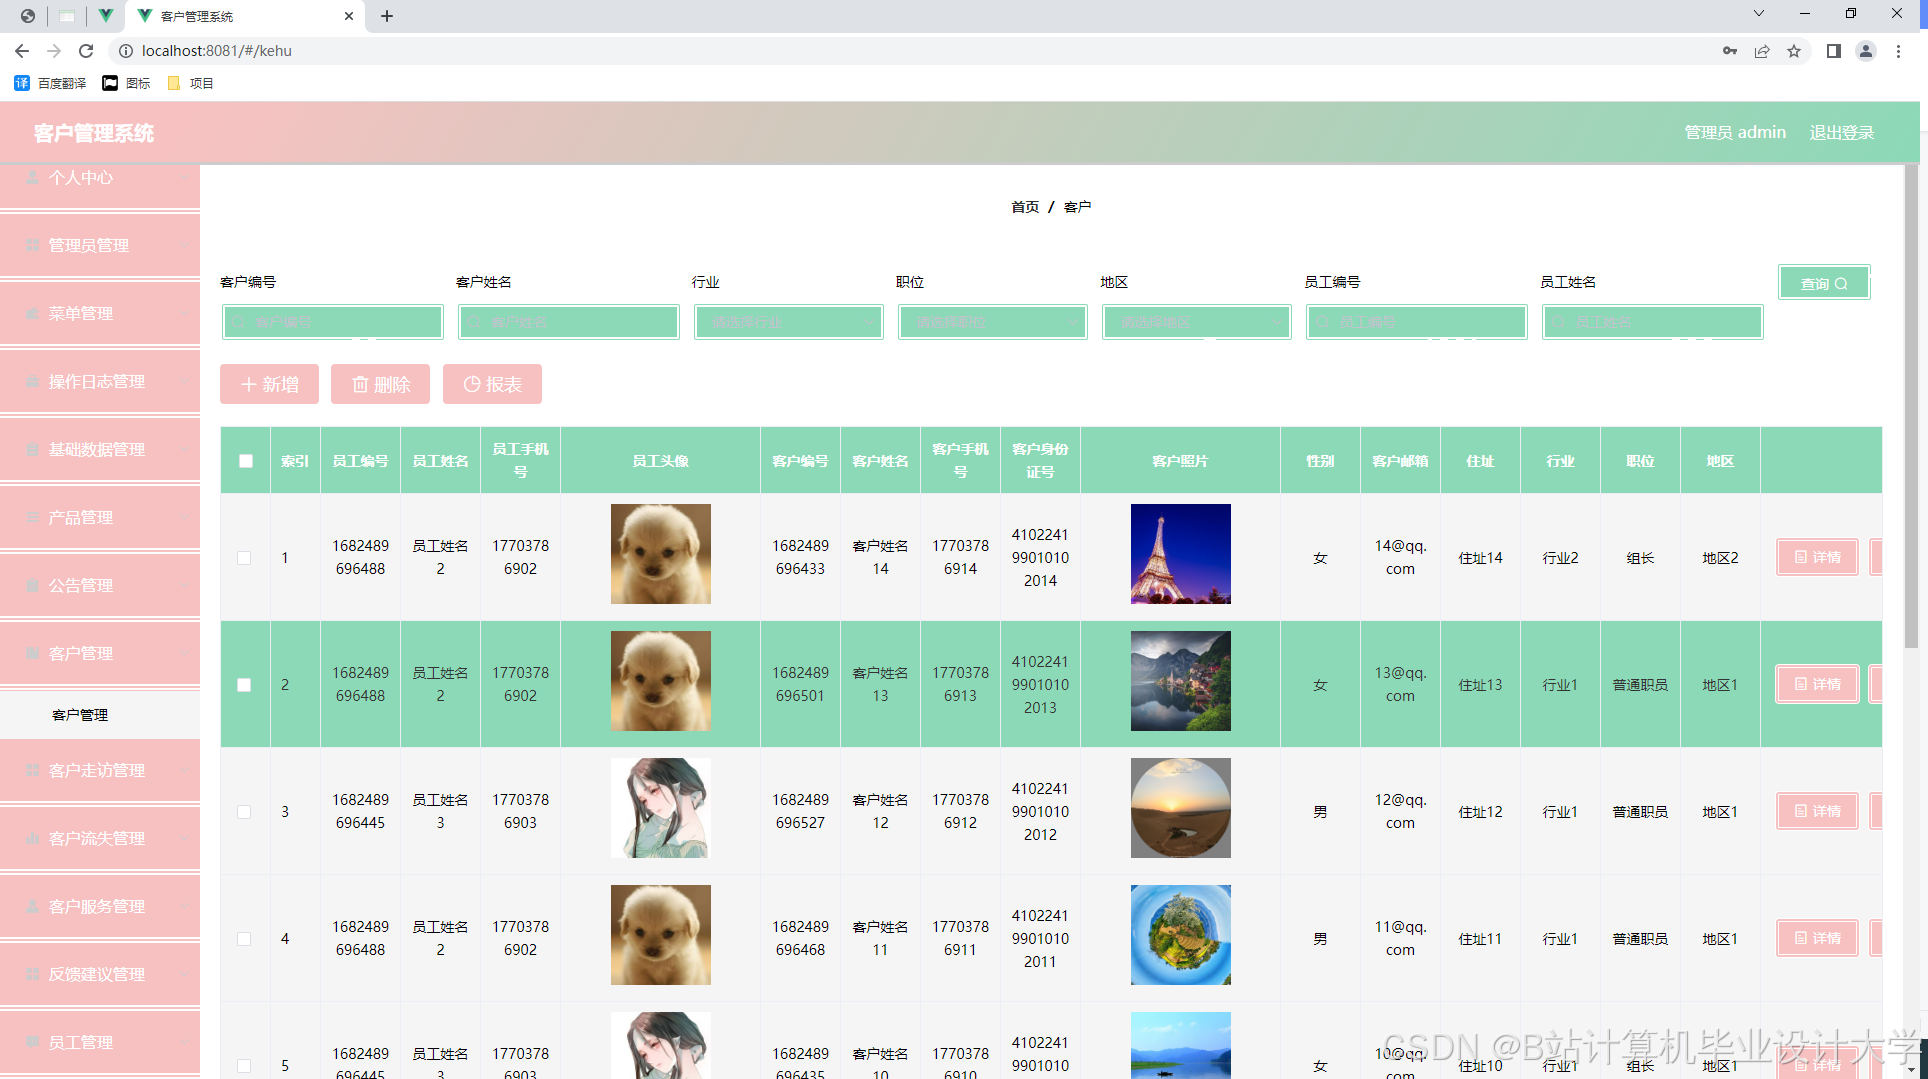Click the page vertical scrollbar
1928x1079 pixels.
point(1911,405)
